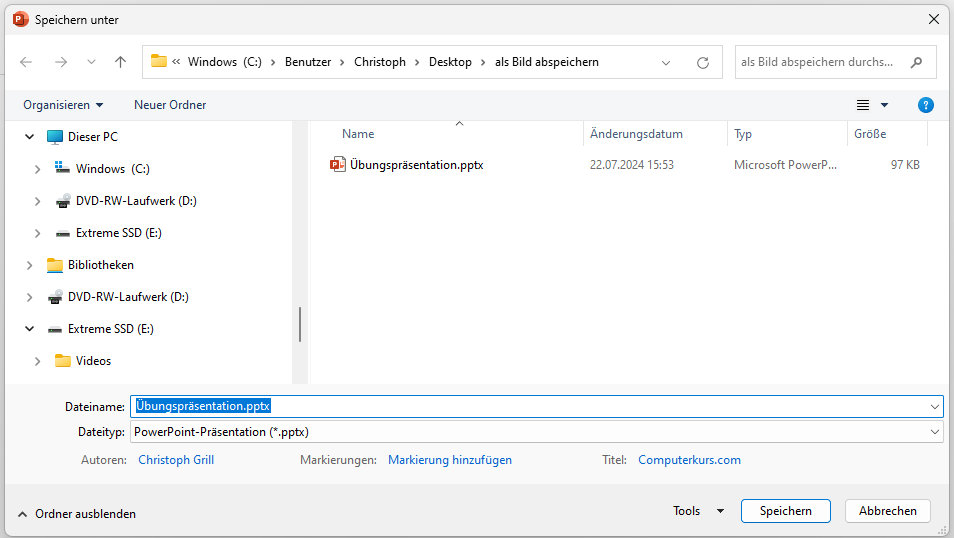Go up one folder level
The width and height of the screenshot is (954, 538).
tap(121, 62)
